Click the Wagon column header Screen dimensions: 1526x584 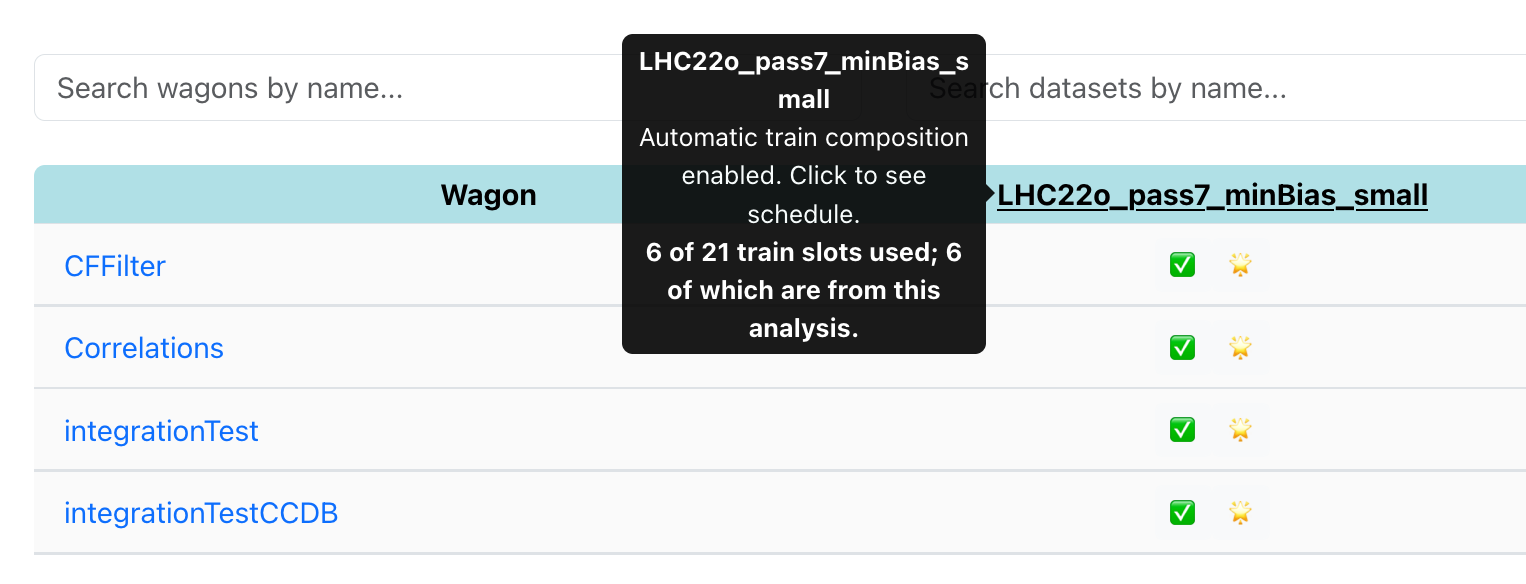click(x=488, y=195)
